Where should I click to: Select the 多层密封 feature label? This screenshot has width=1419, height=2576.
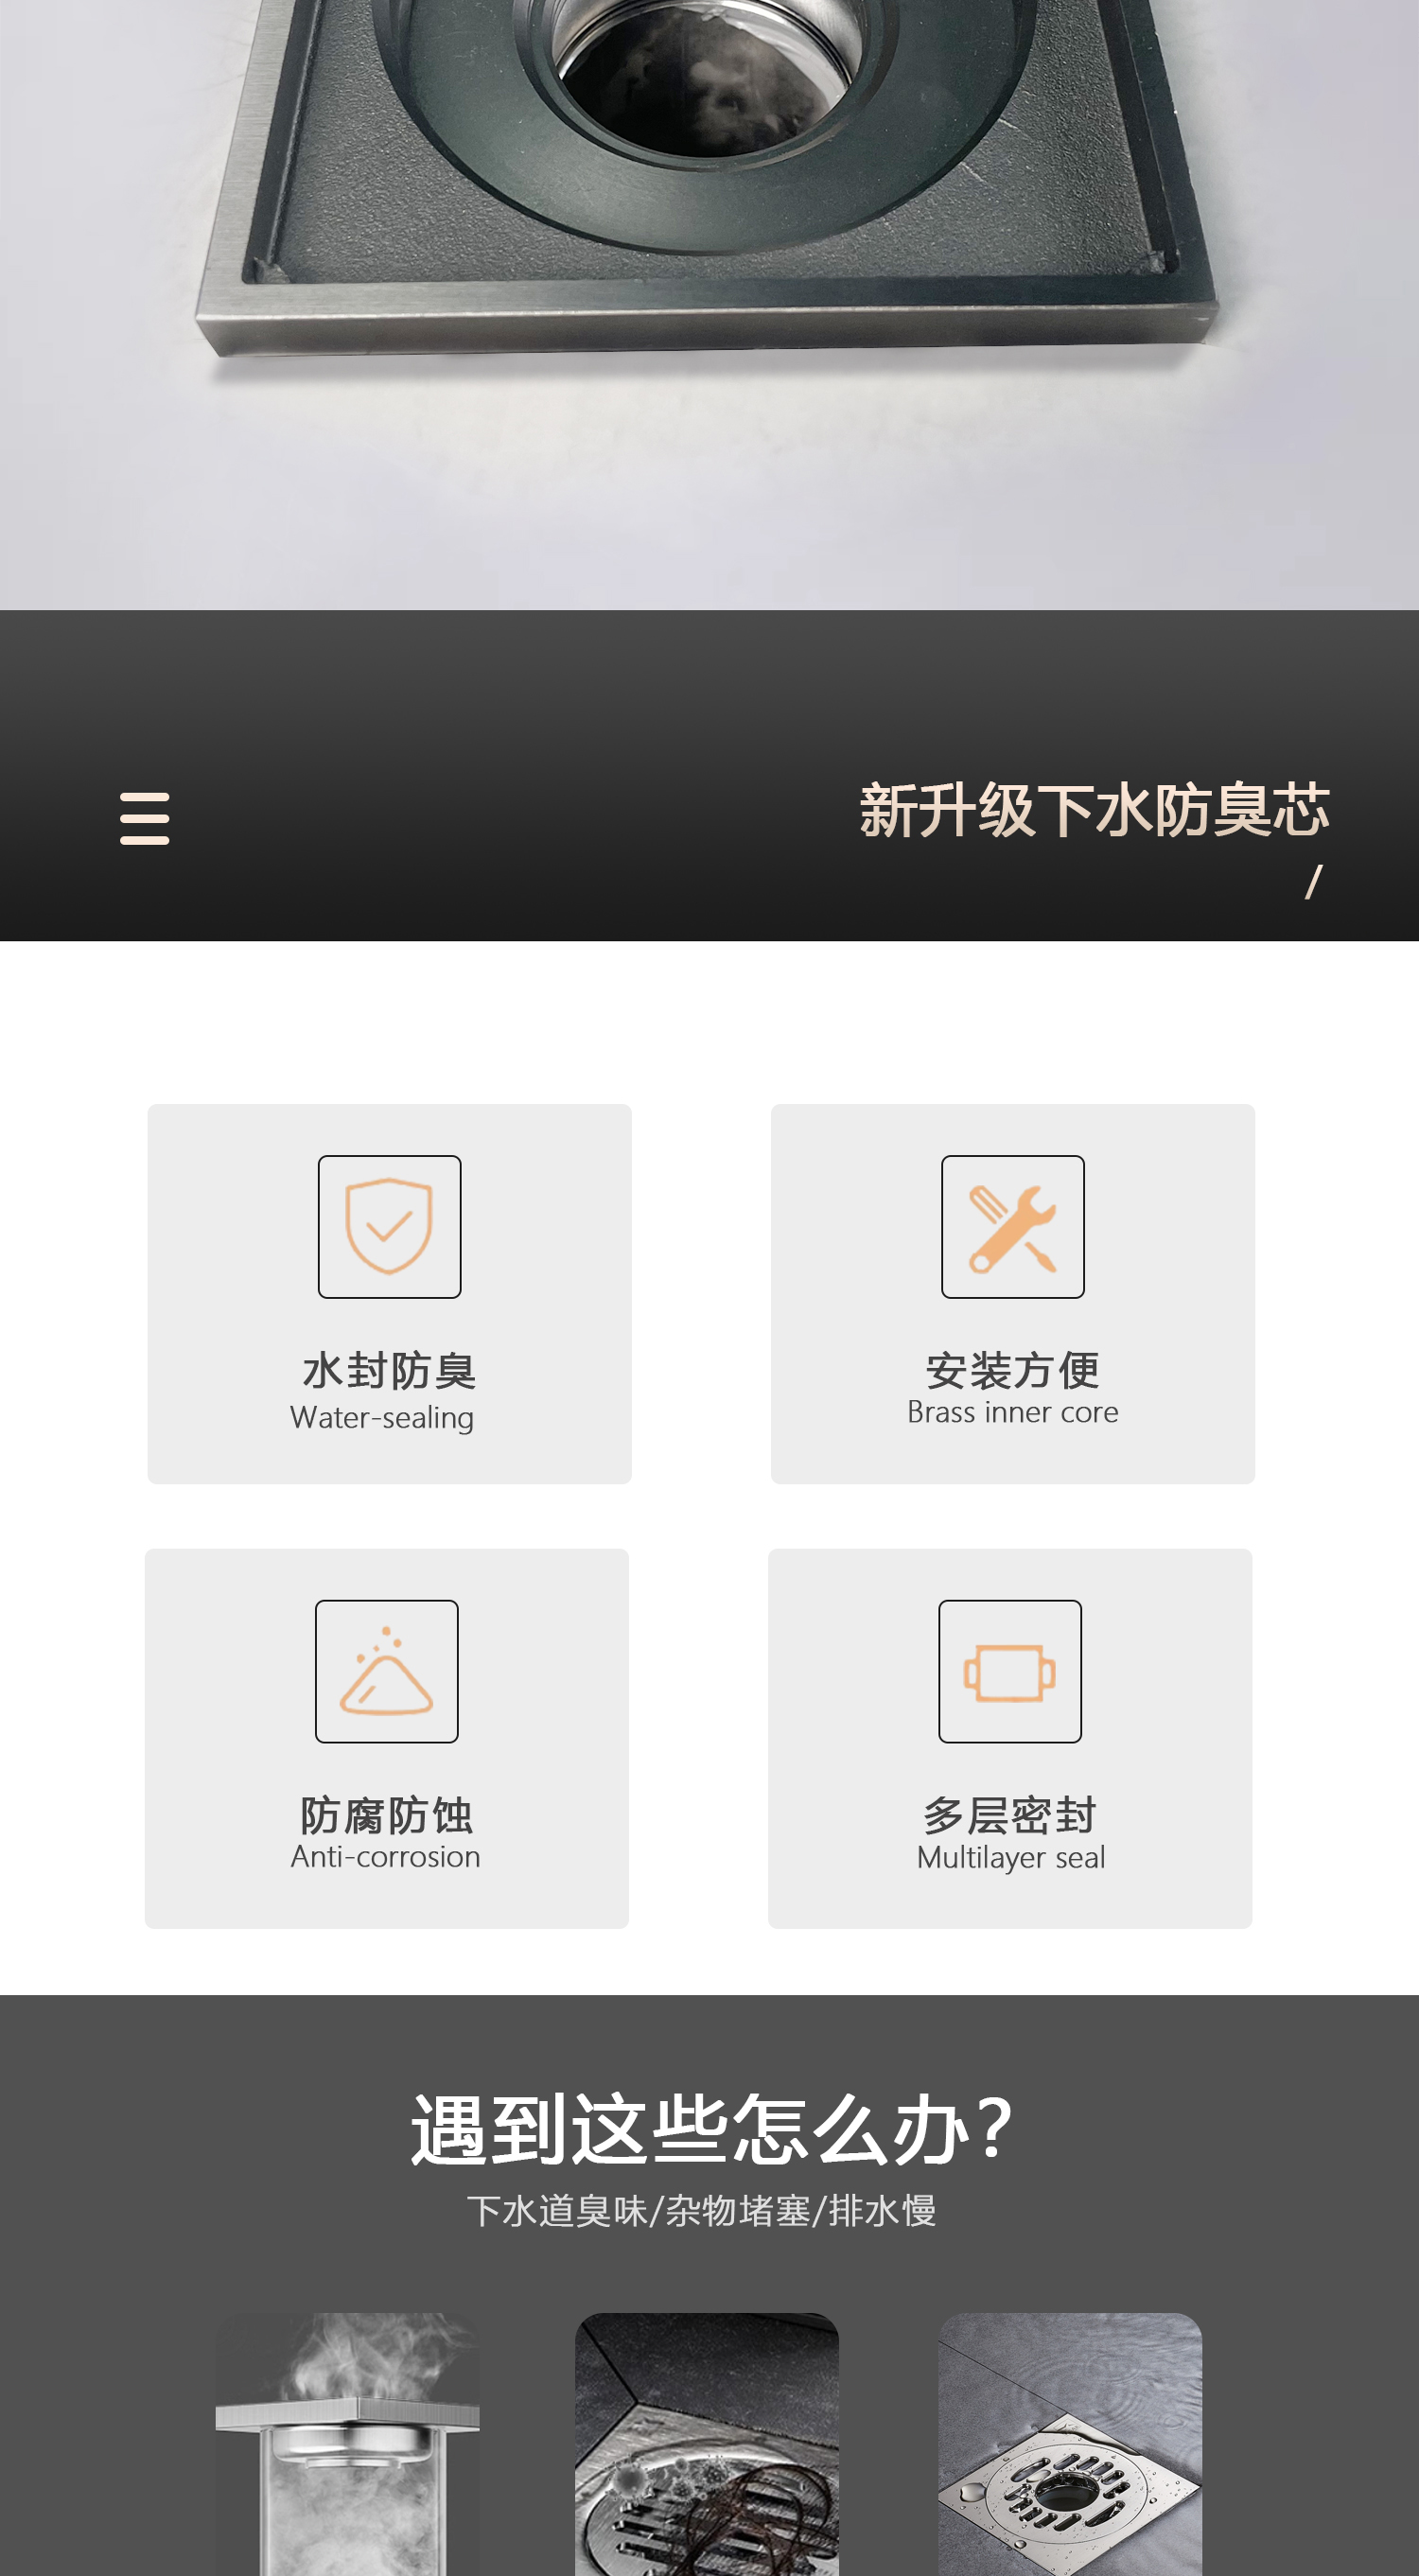coord(1009,1814)
